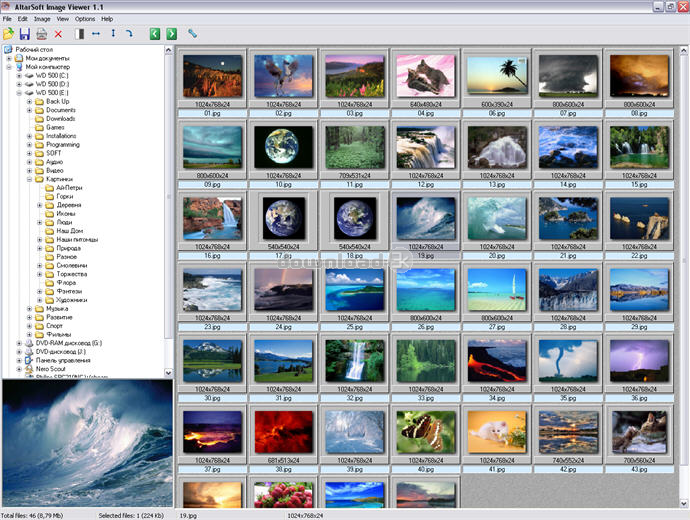Select the Games folder in tree
Image resolution: width=690 pixels, height=520 pixels.
pos(55,127)
